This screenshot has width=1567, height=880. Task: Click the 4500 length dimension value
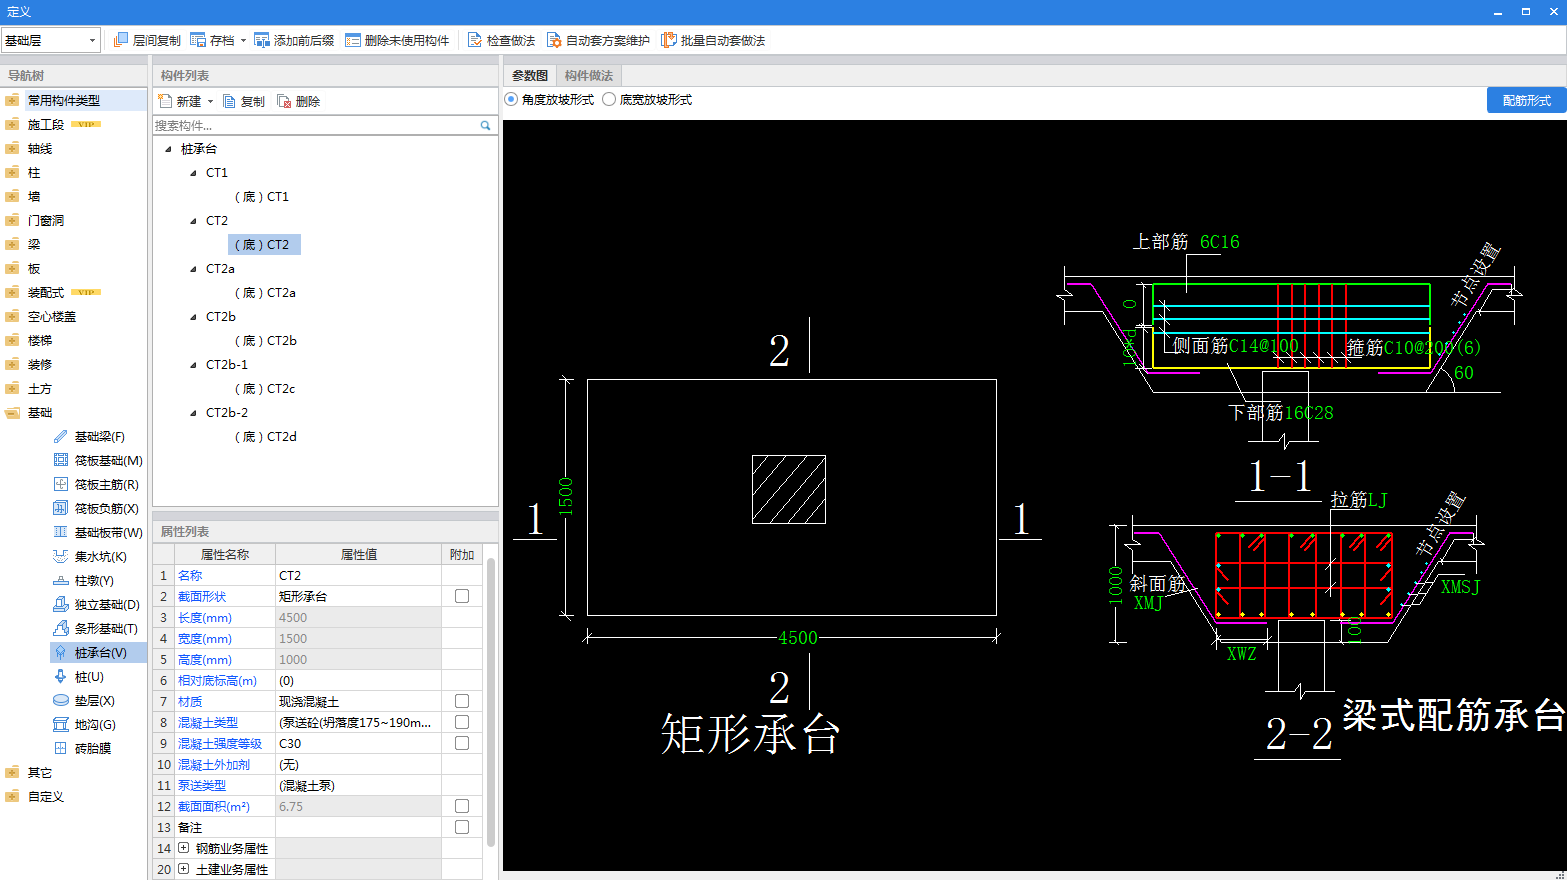798,637
